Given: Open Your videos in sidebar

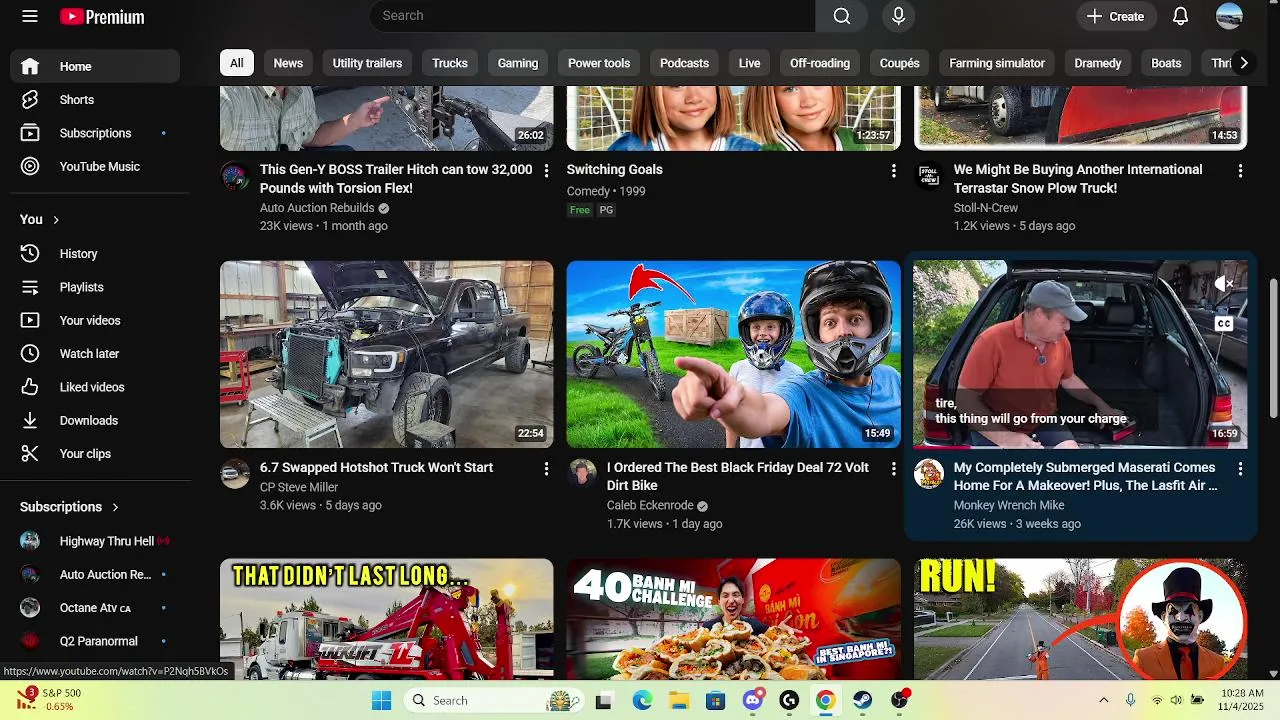Looking at the screenshot, I should pos(96,320).
